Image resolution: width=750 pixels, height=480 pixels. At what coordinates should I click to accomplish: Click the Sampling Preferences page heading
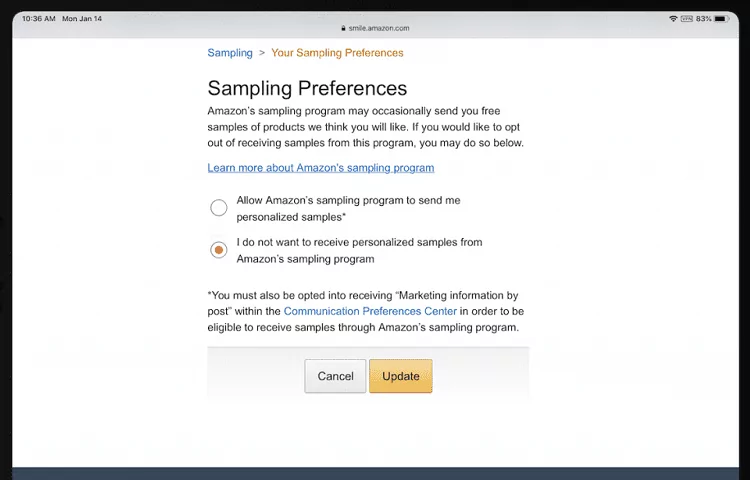tap(307, 88)
